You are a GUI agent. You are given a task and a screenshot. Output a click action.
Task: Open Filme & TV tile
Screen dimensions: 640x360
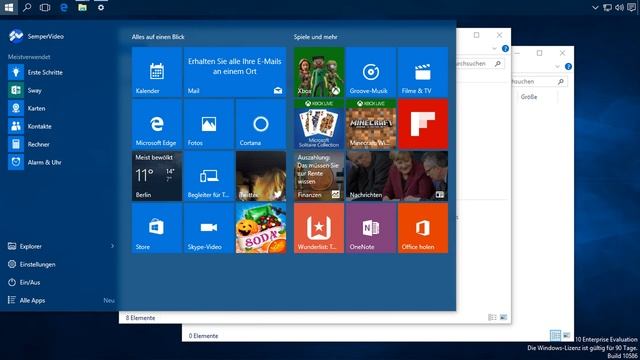click(423, 72)
